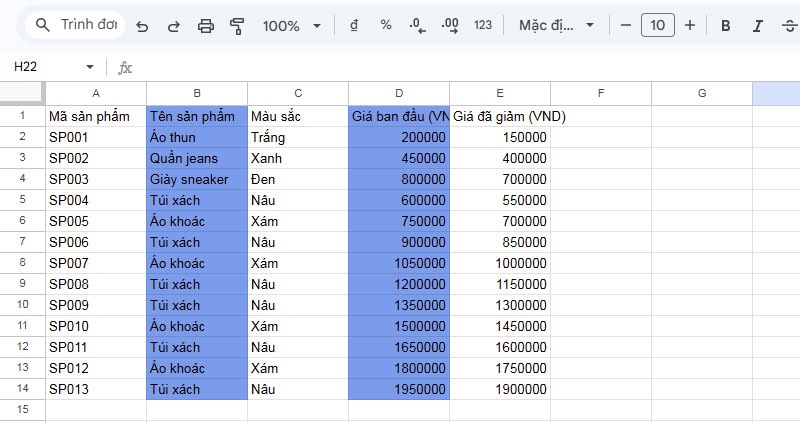800x423 pixels.
Task: Select the 'Đen' color cell
Action: tap(298, 179)
